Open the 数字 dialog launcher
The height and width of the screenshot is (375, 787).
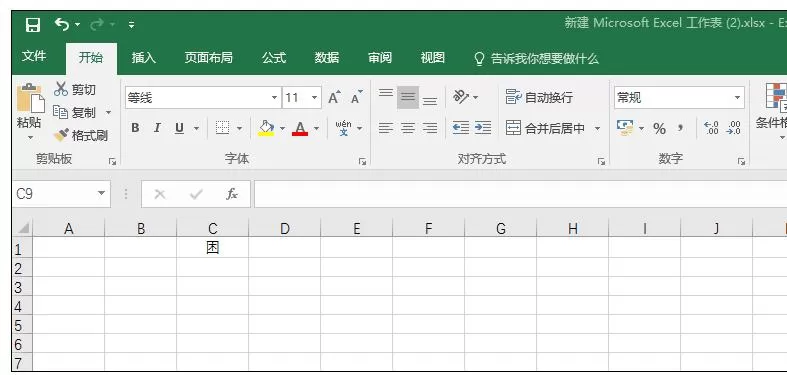(741, 162)
